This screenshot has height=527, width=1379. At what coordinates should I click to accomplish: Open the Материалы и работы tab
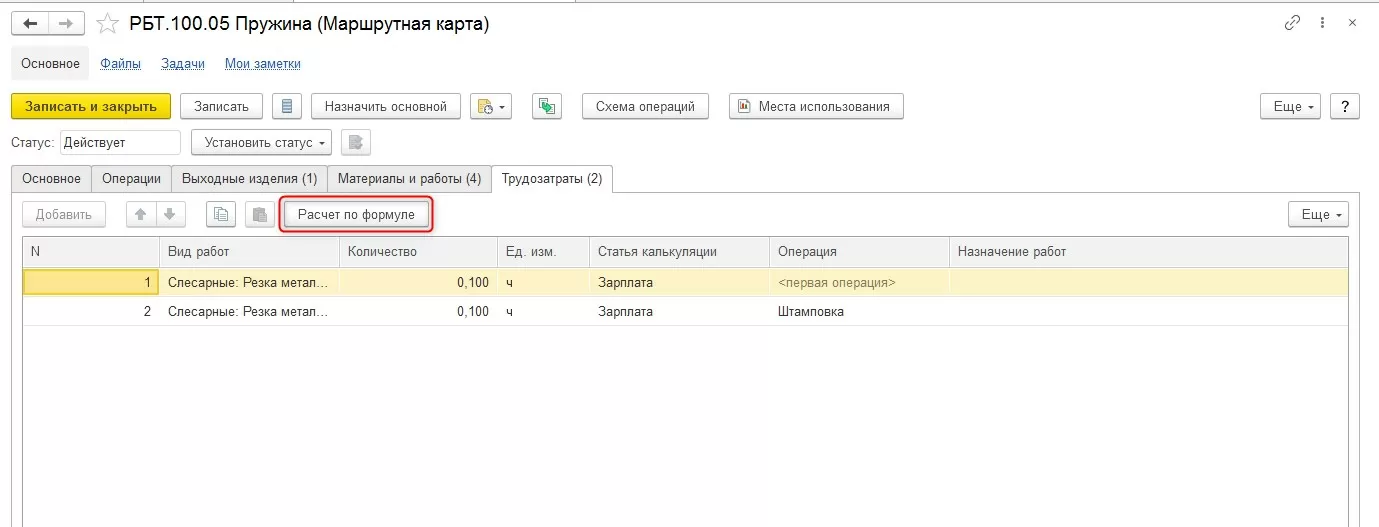(409, 179)
